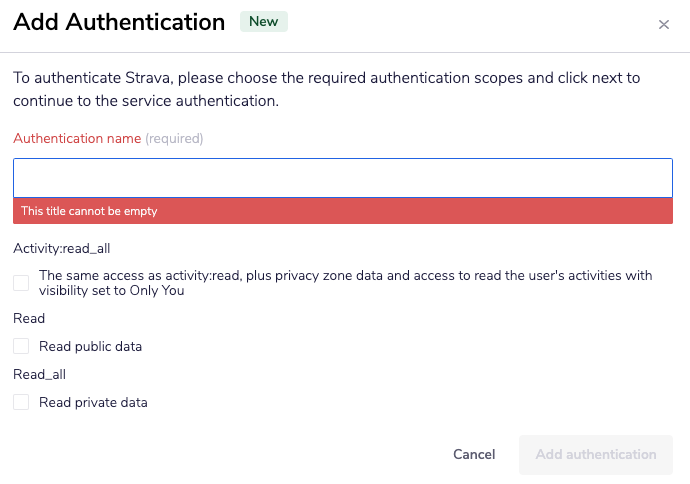Click the Authentication name input field
690x484 pixels.
(x=343, y=178)
